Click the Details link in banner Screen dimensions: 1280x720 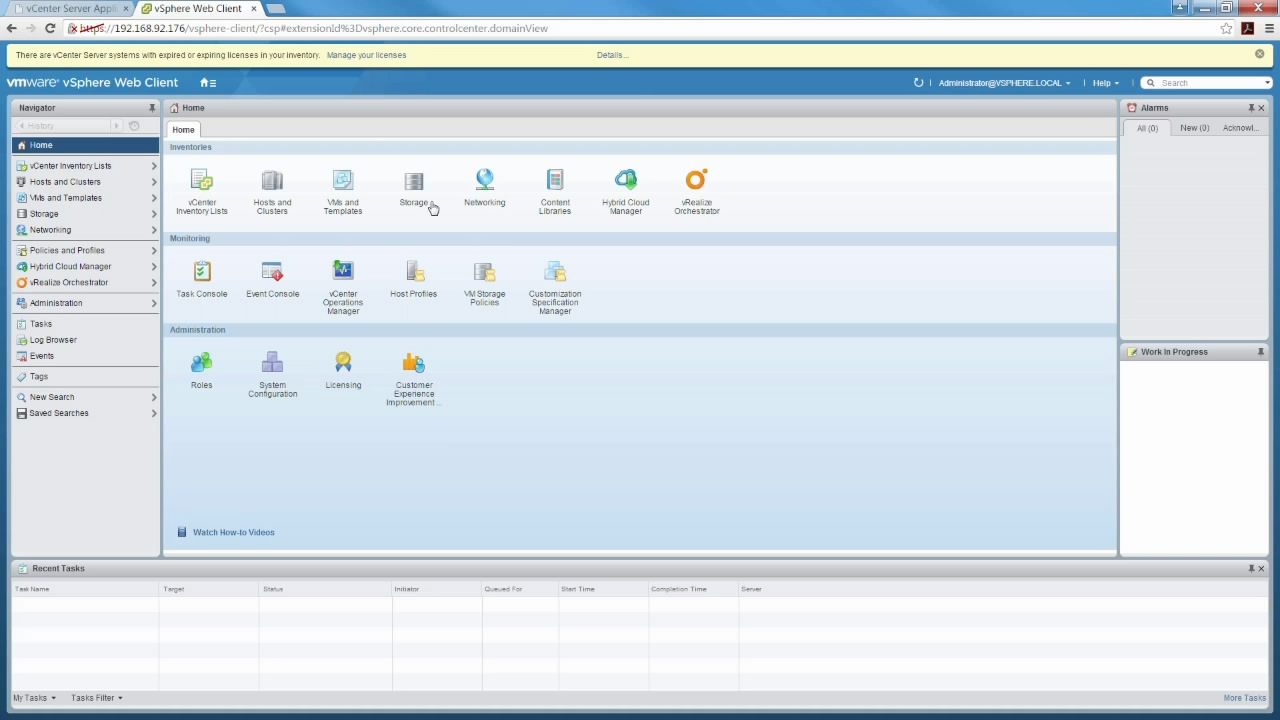point(612,55)
